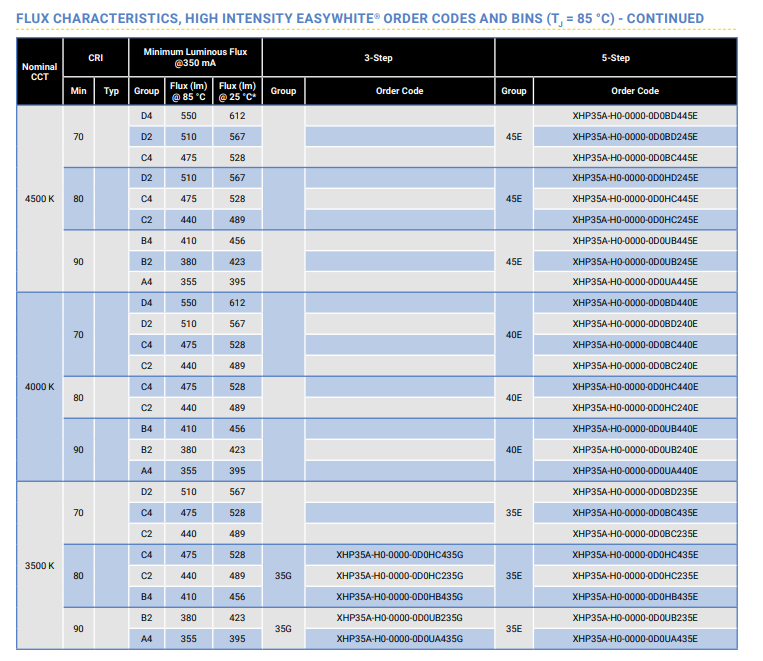The image size is (763, 661).
Task: Click 5-step order code XHP35A-H0-0000-0D0UA435E
Action: point(635,639)
